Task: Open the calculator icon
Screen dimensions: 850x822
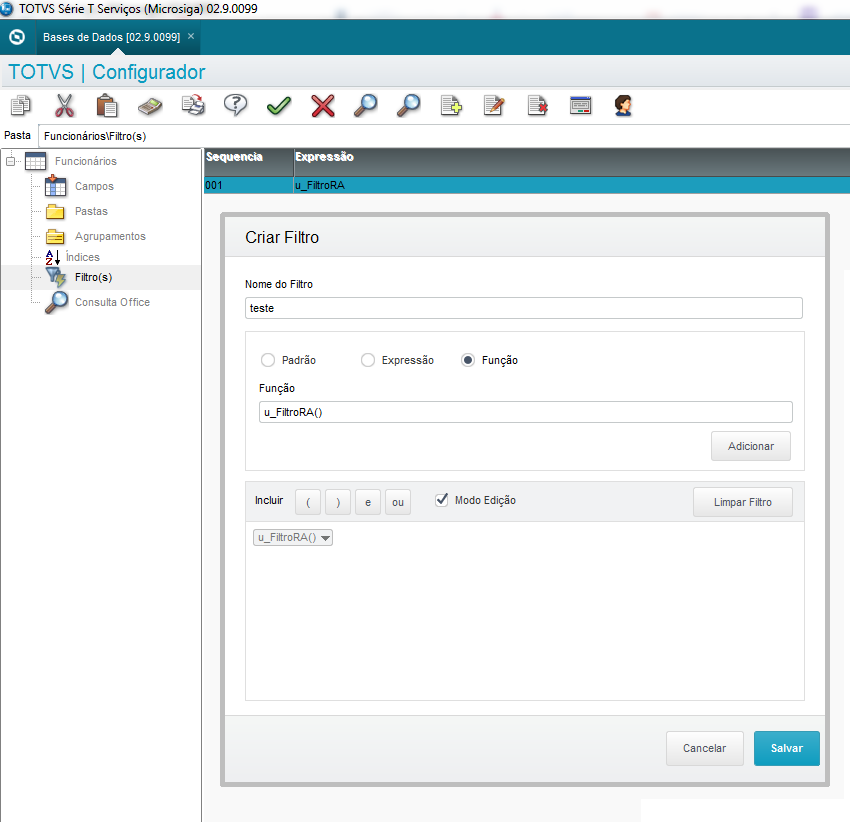Action: (150, 106)
